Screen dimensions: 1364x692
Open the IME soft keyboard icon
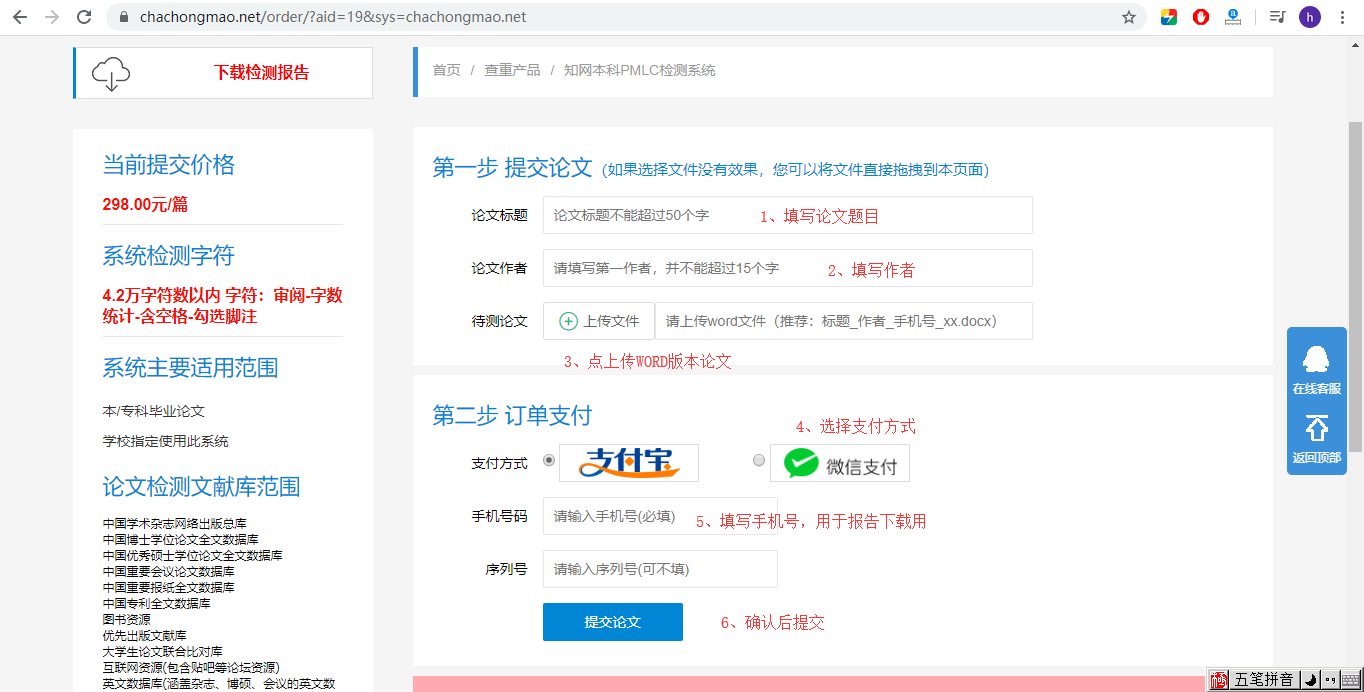pos(1350,681)
